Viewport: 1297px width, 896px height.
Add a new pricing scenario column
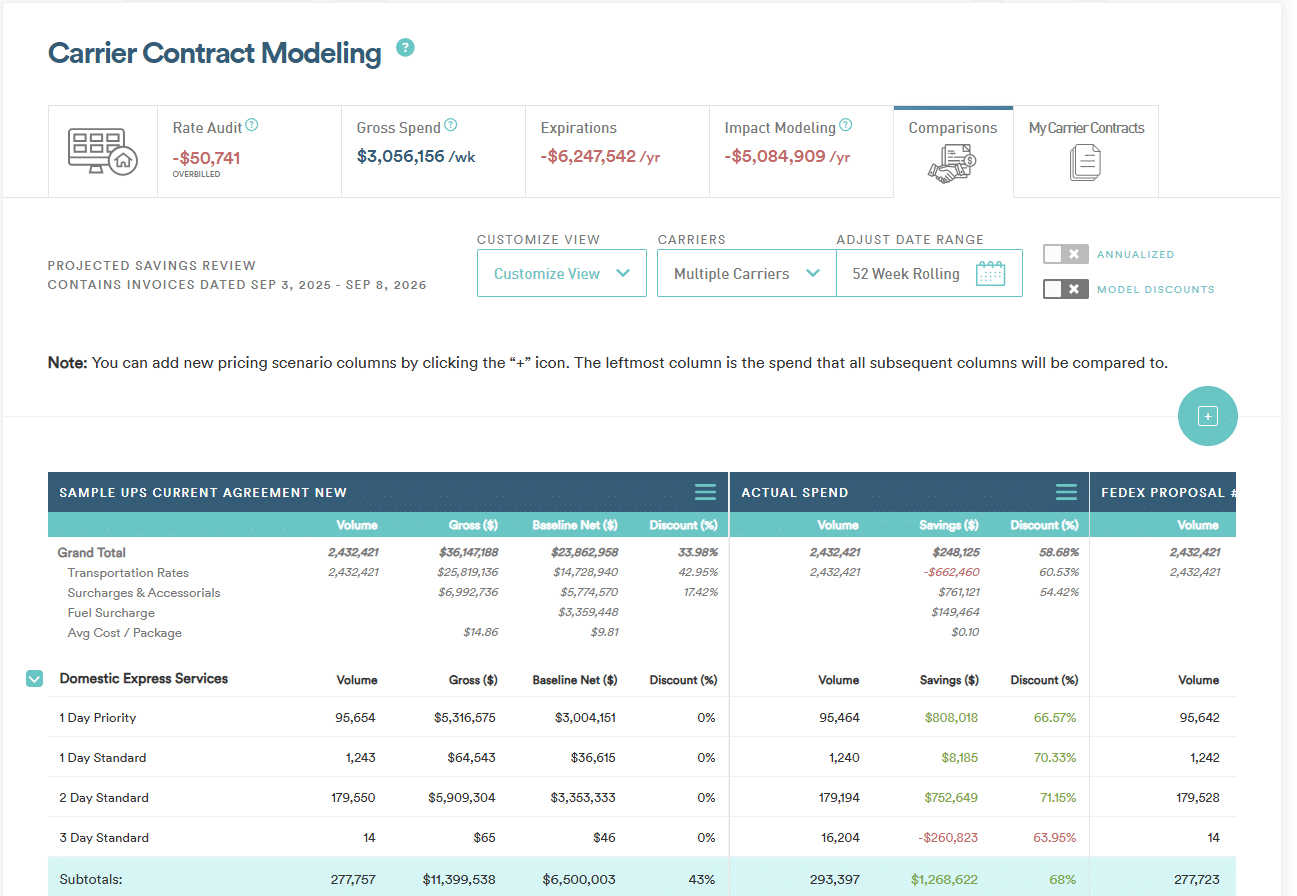point(1208,416)
